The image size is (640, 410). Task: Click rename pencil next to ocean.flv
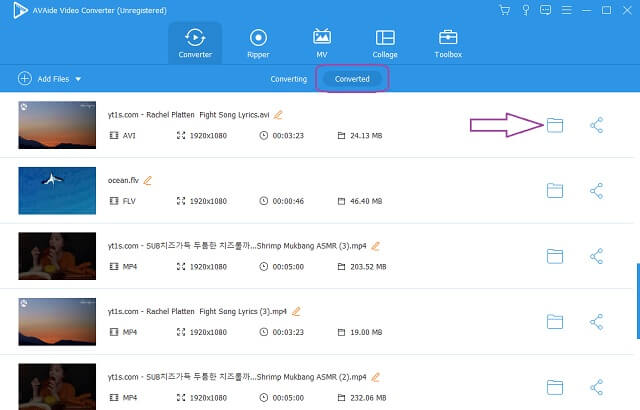148,180
